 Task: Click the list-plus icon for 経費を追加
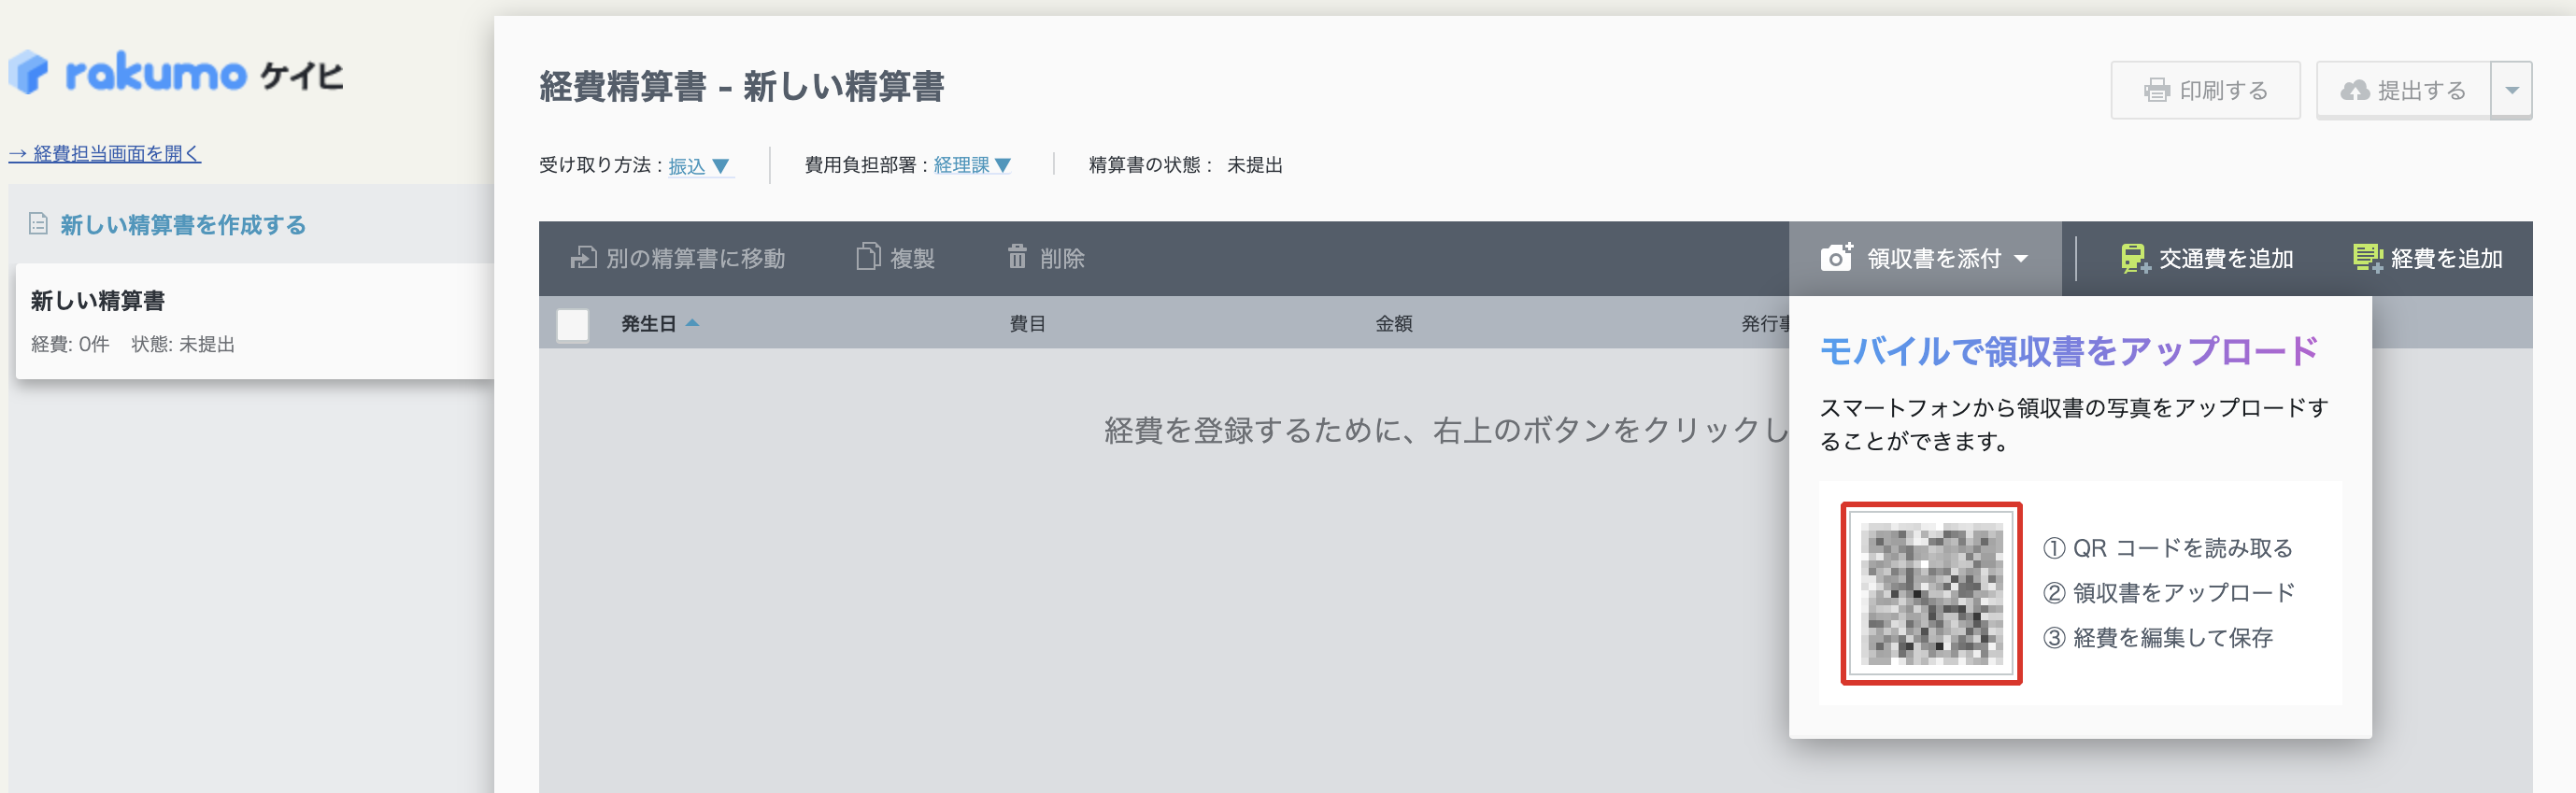pyautogui.click(x=2367, y=259)
